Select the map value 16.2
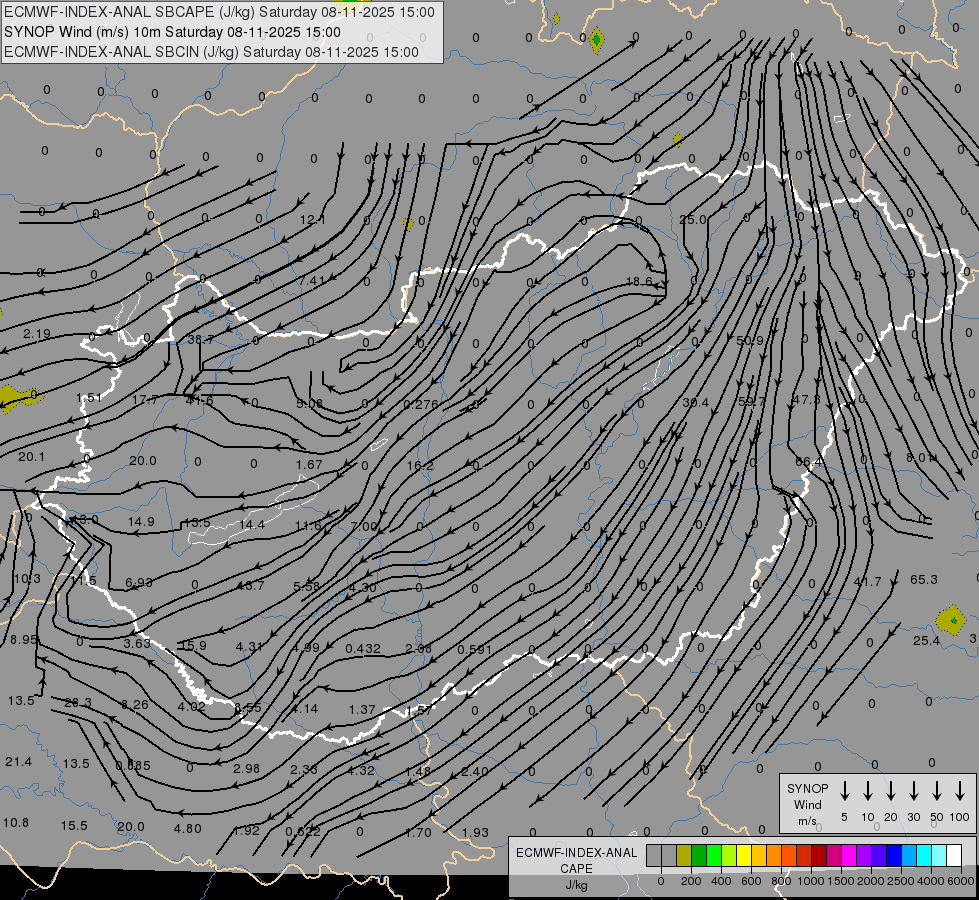Viewport: 979px width, 900px height. [x=420, y=465]
